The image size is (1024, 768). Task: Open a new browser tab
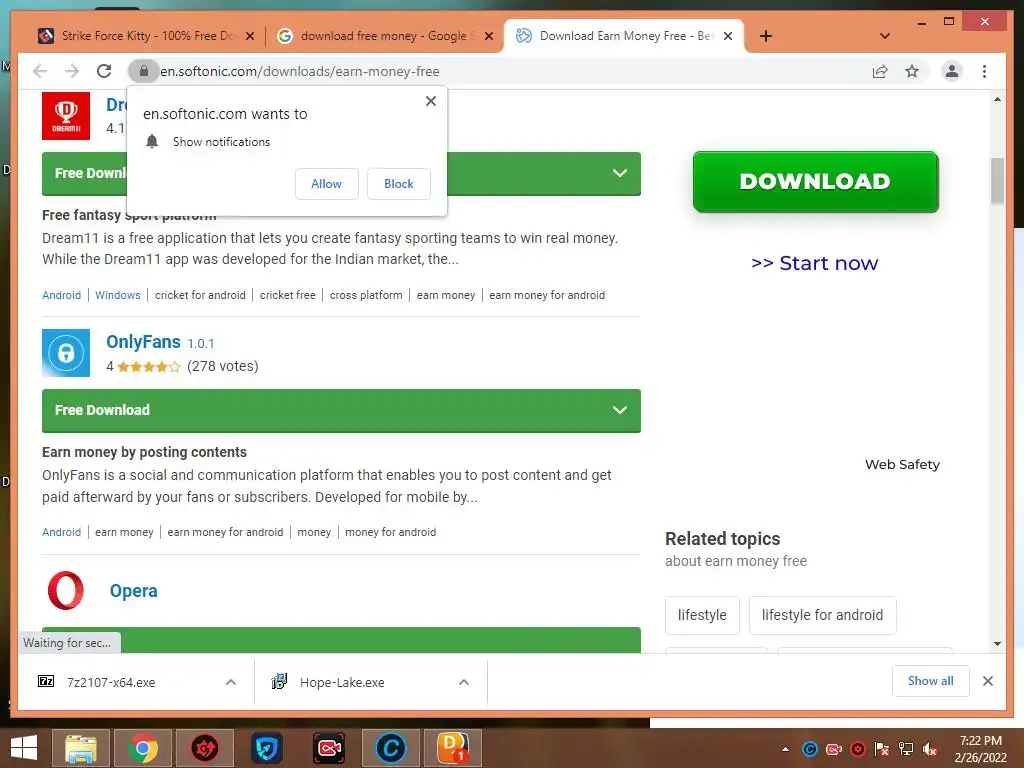[766, 36]
